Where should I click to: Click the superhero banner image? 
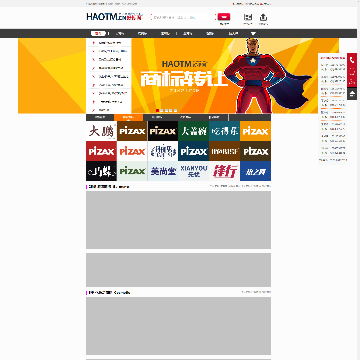pos(235,76)
